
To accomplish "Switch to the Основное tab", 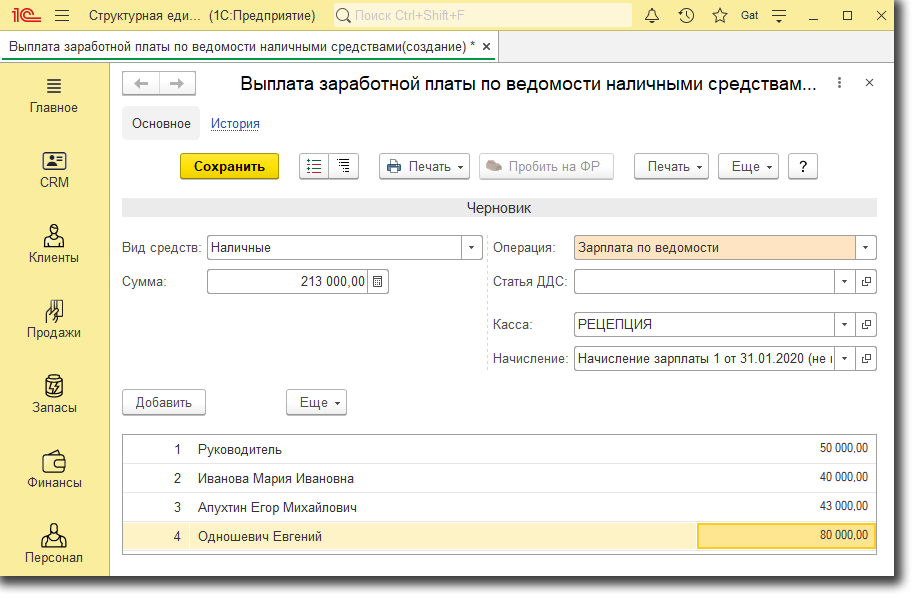I will tap(161, 124).
